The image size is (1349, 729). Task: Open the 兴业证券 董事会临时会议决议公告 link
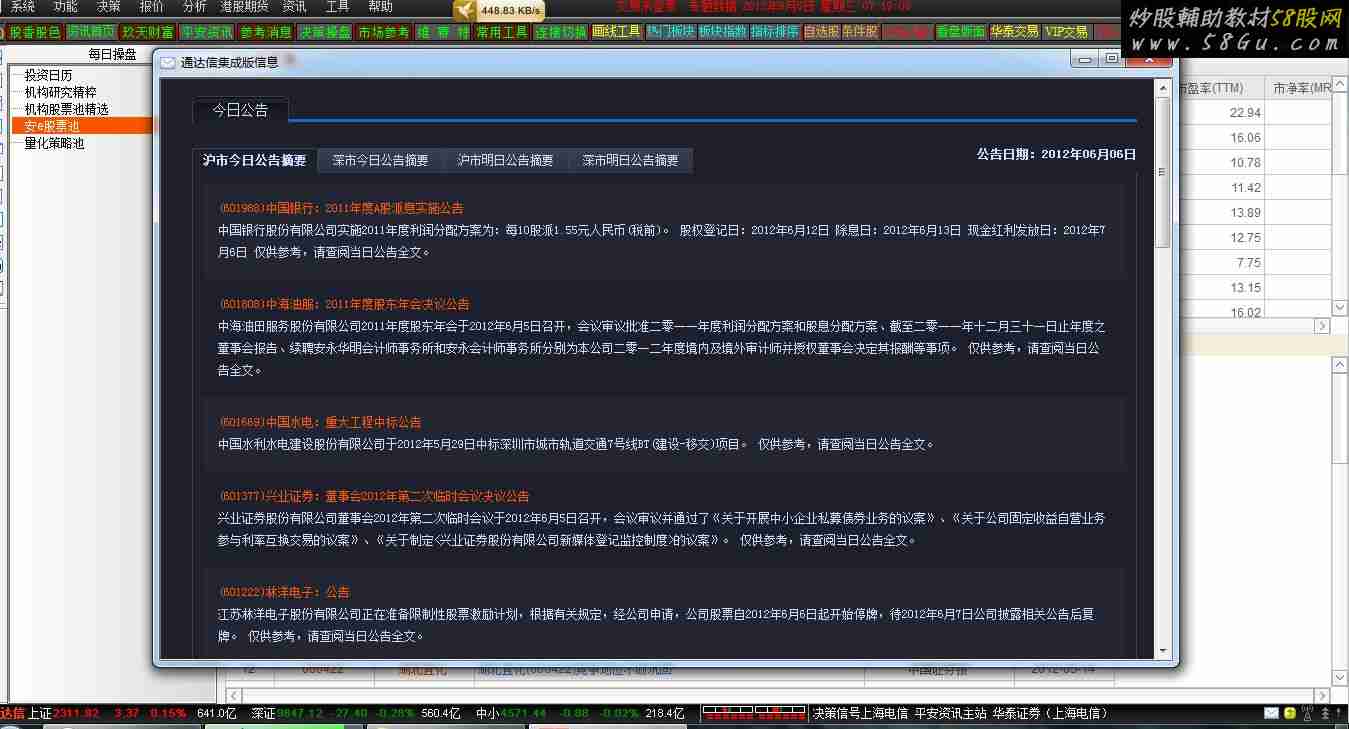(374, 496)
